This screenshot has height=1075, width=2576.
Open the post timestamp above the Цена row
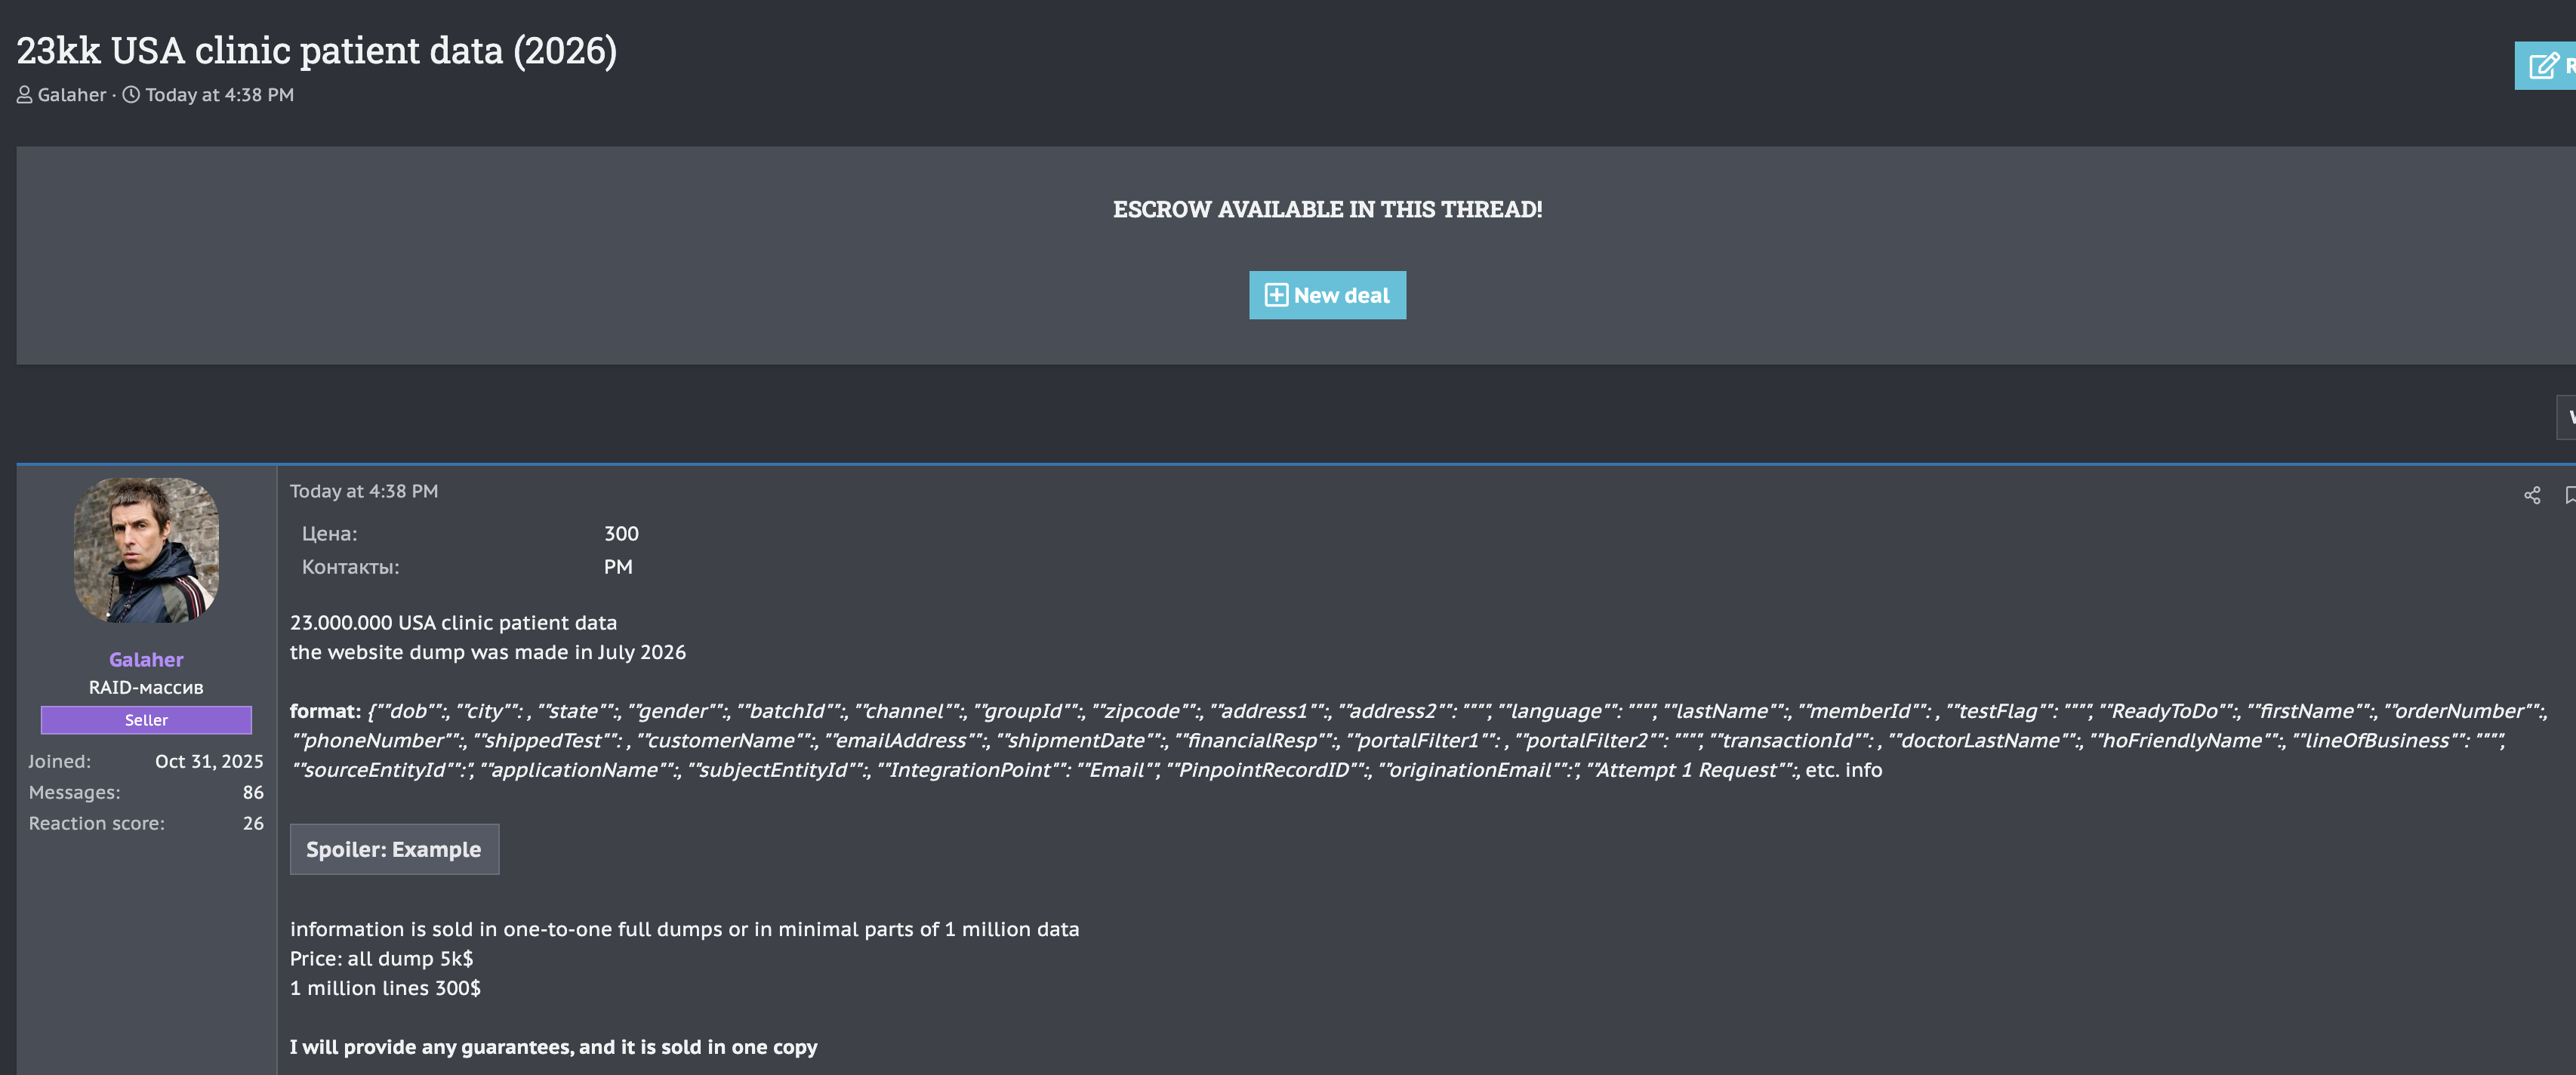(x=364, y=491)
